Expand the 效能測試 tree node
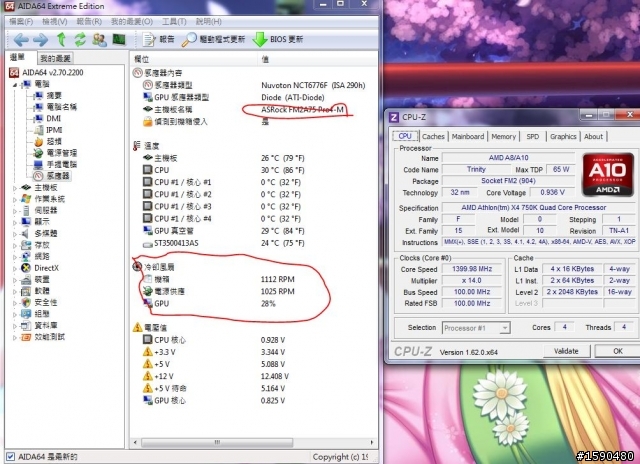Image resolution: width=640 pixels, height=464 pixels. (15, 337)
